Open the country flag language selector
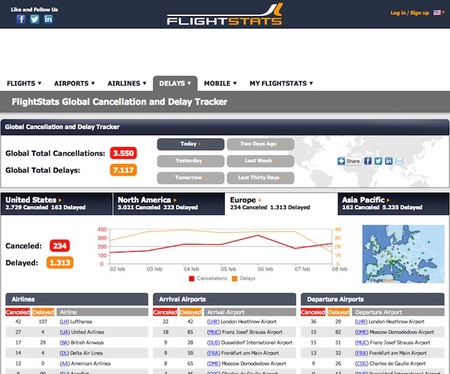This screenshot has height=374, width=450. [x=439, y=13]
